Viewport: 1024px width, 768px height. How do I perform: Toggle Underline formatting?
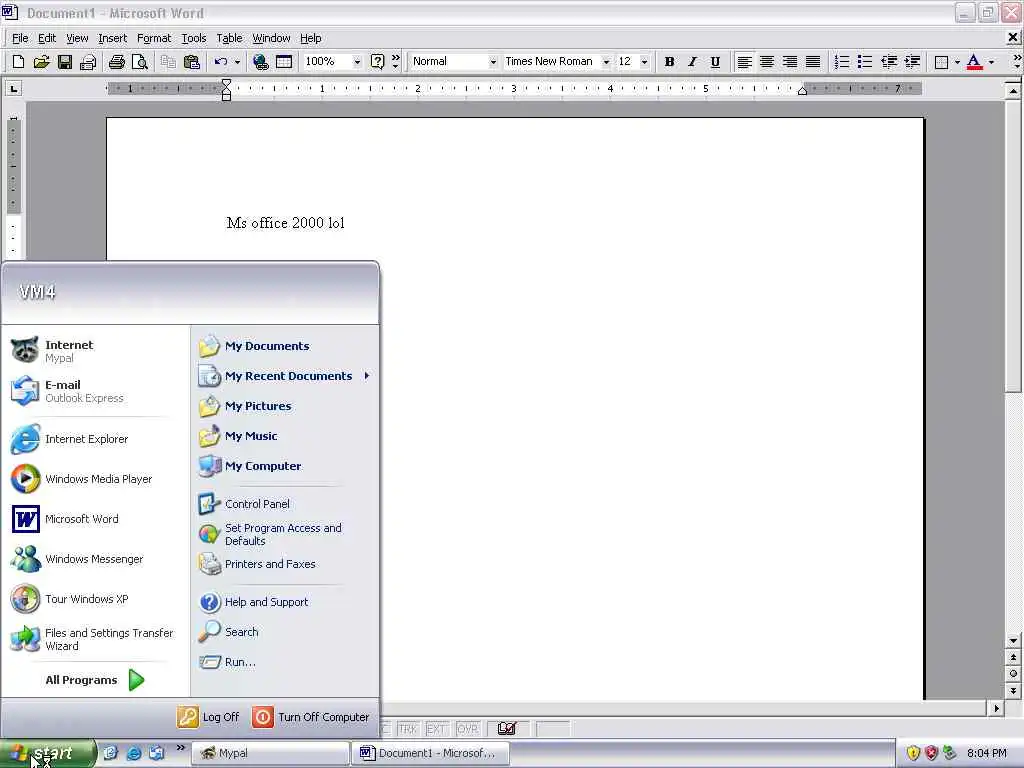[715, 61]
